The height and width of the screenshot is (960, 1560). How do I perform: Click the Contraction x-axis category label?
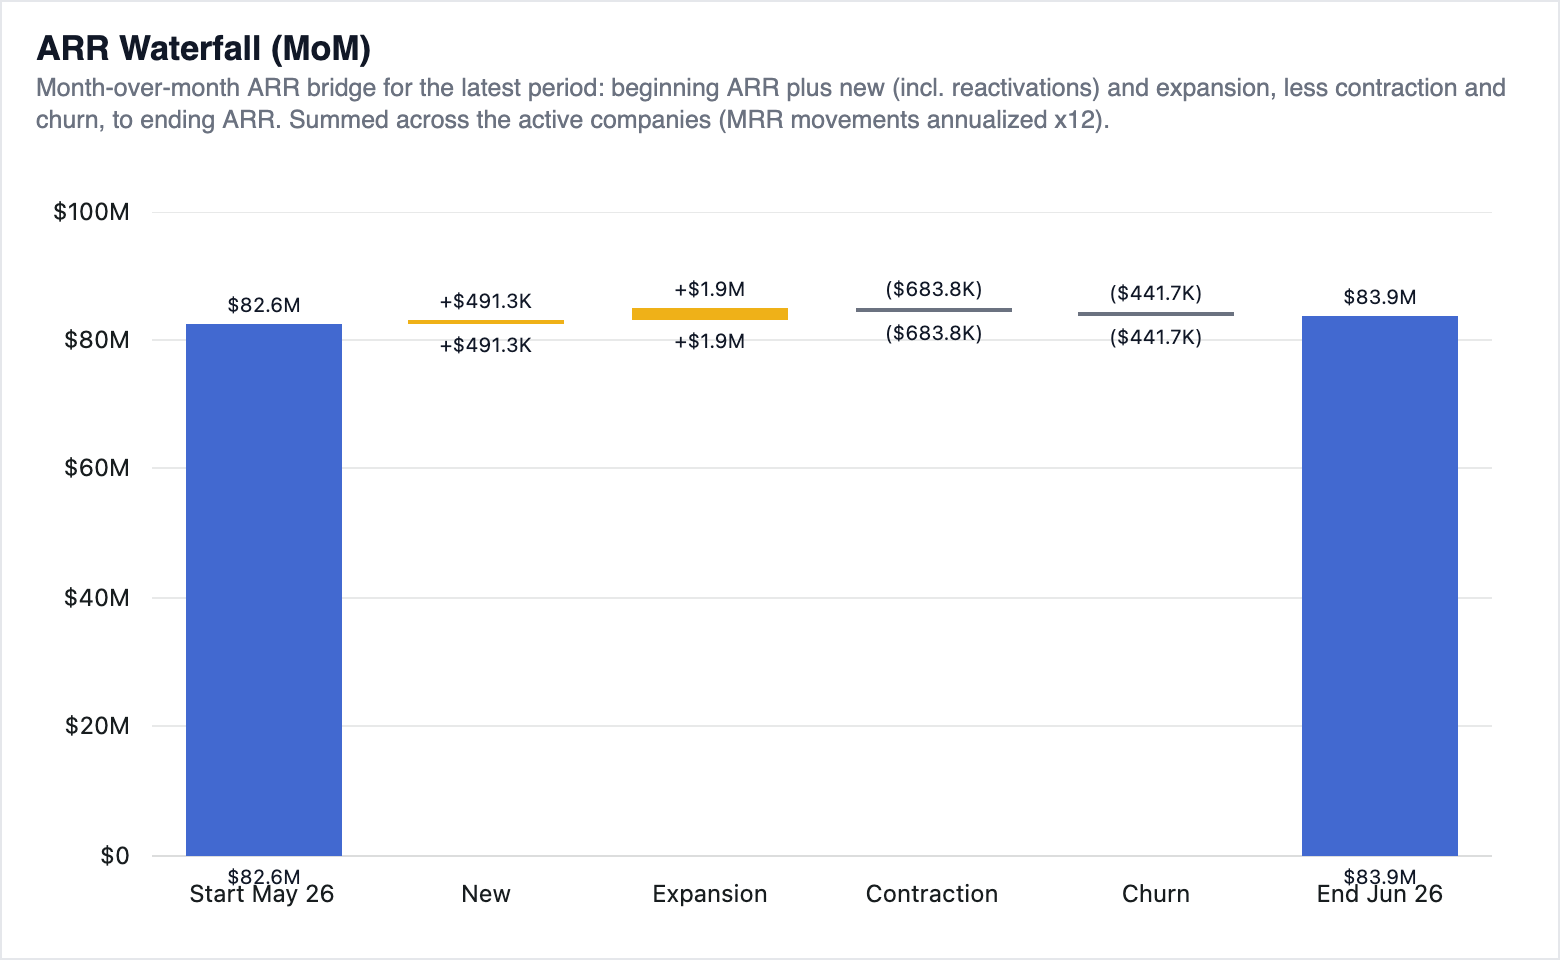(x=932, y=894)
